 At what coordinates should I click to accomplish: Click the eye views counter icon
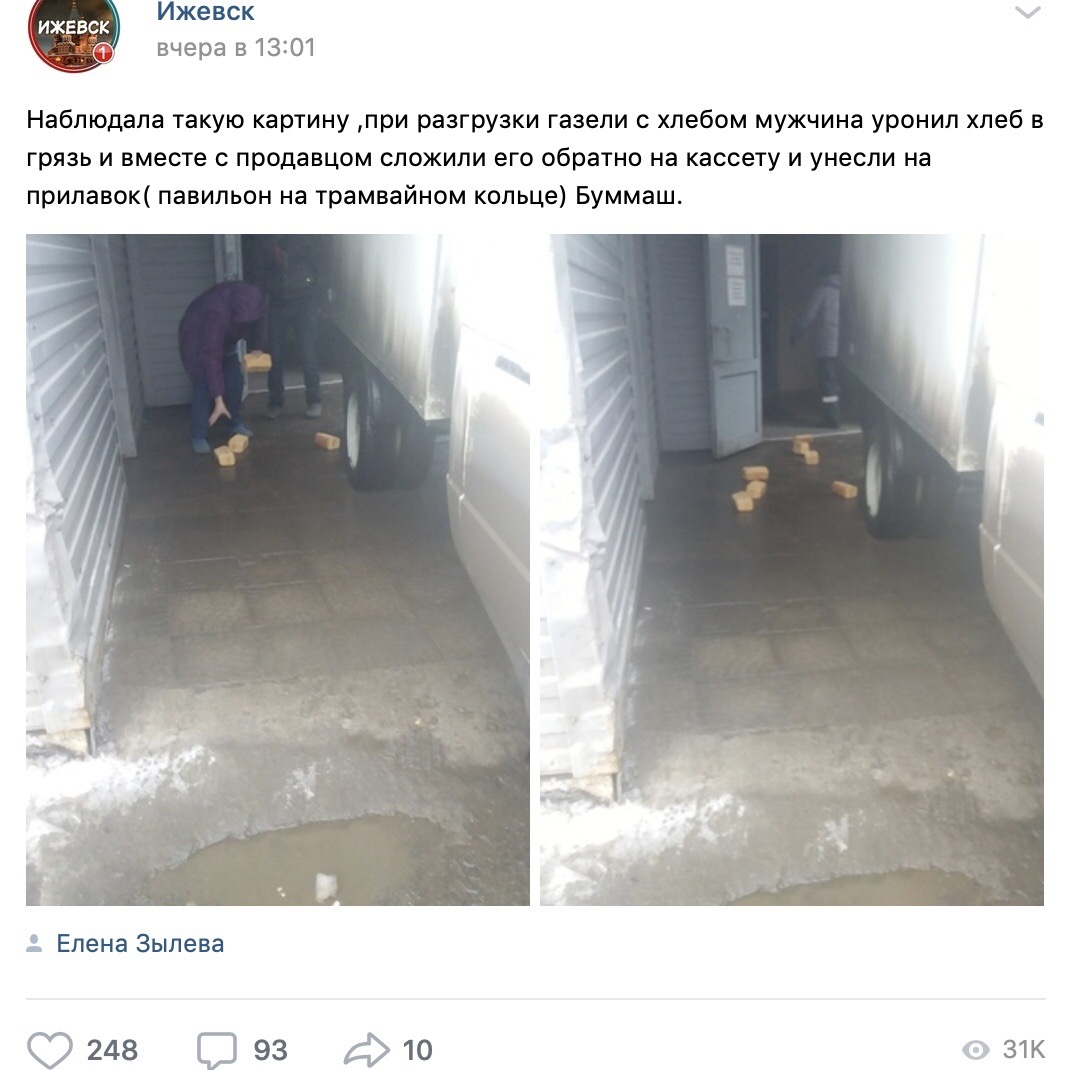tap(975, 1049)
